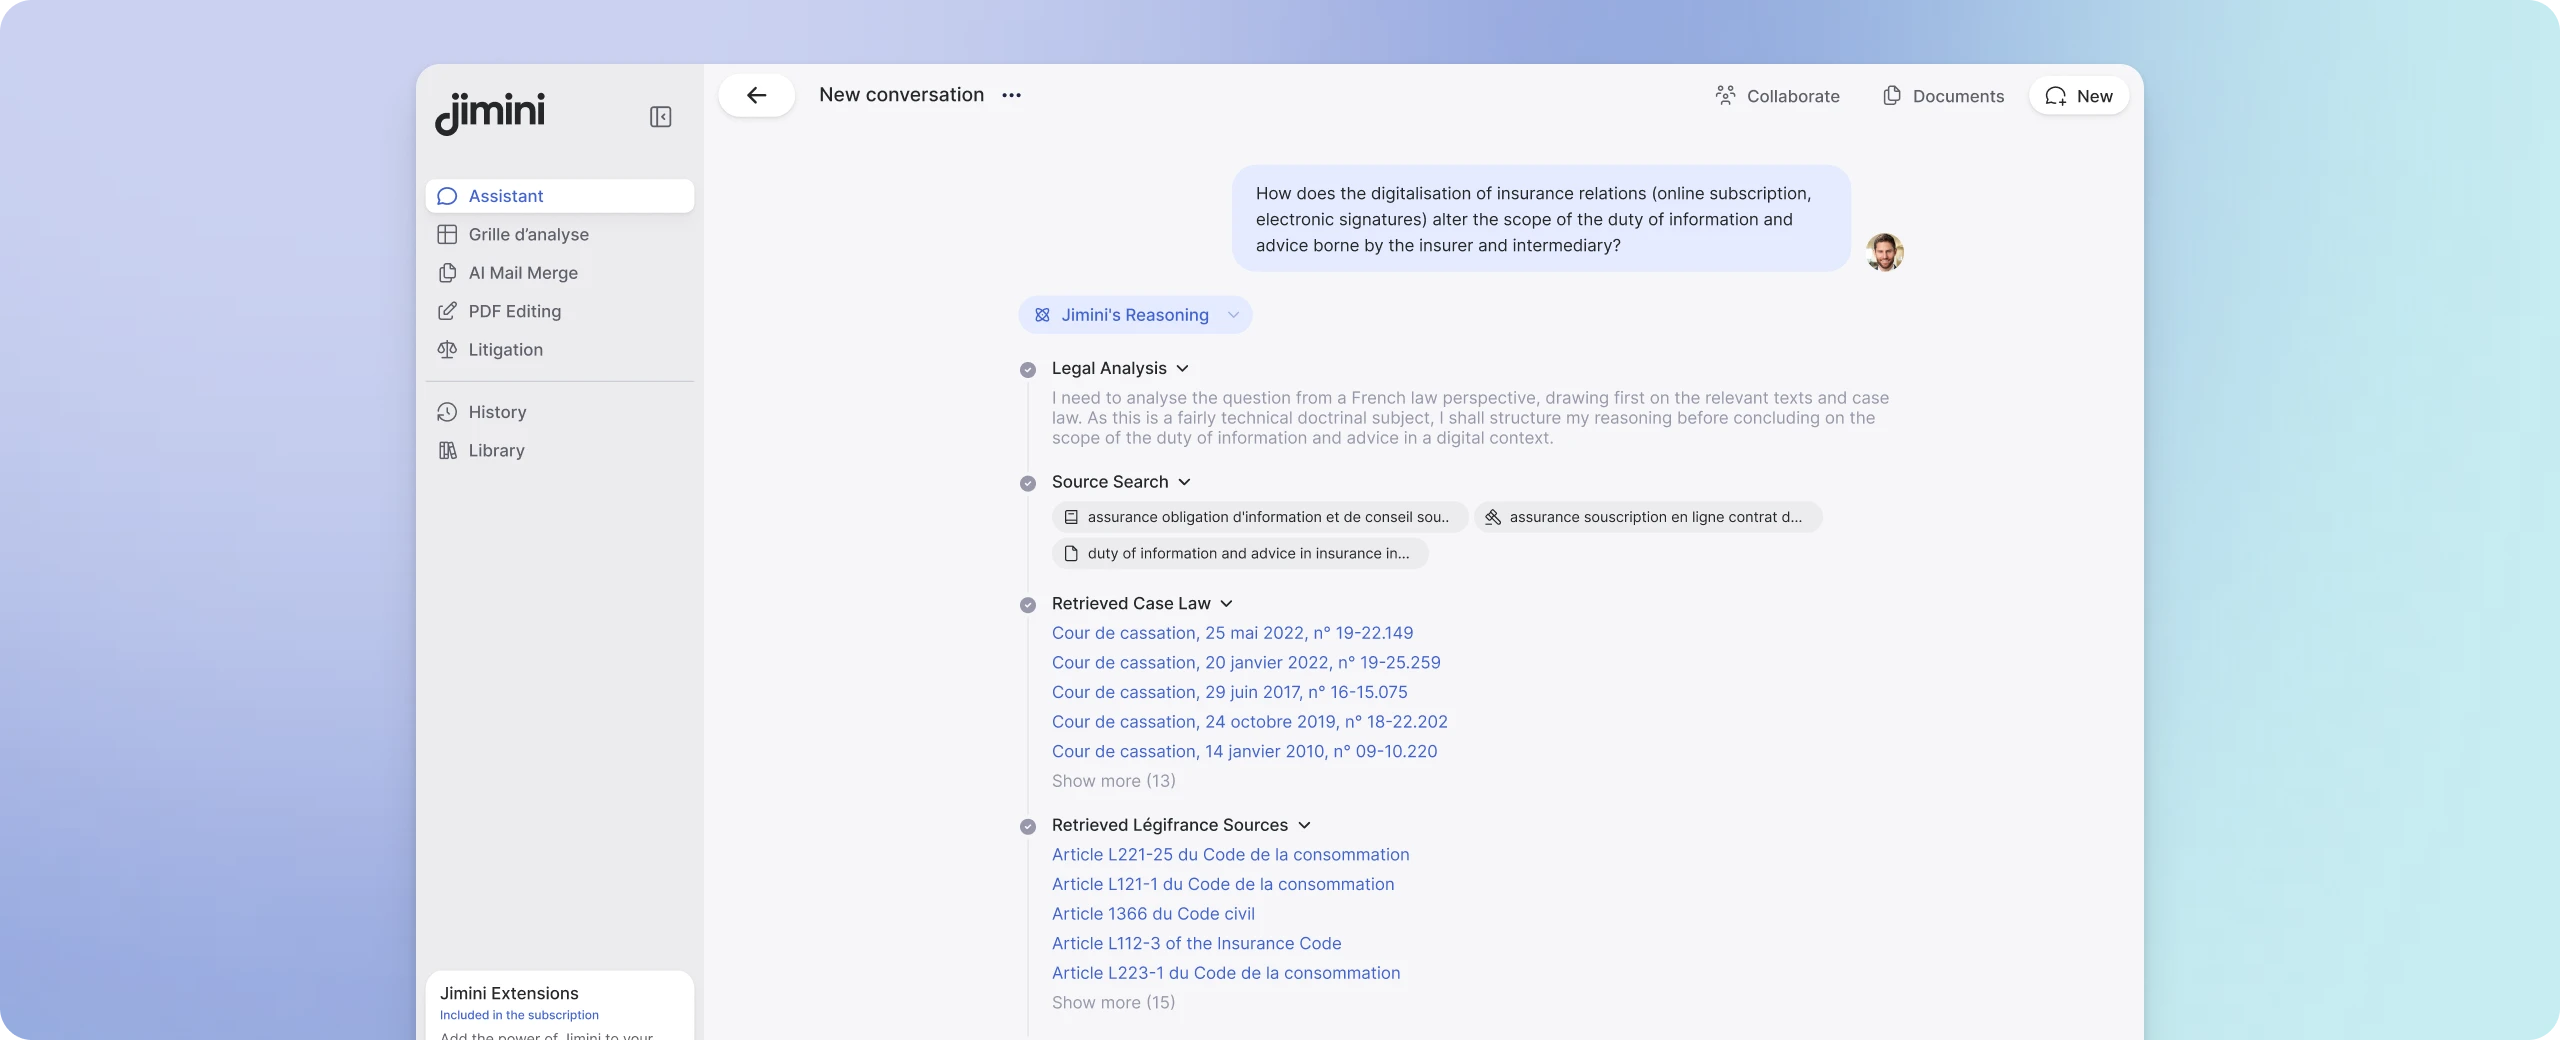2560x1040 pixels.
Task: Click the Documents button
Action: 1943,96
